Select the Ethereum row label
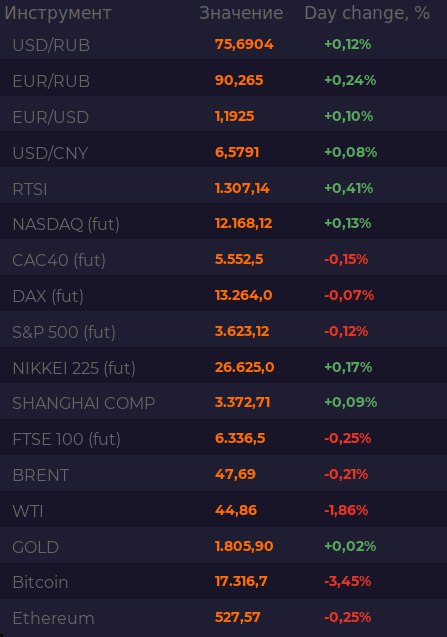Viewport: 447px width, 637px height. click(x=53, y=618)
